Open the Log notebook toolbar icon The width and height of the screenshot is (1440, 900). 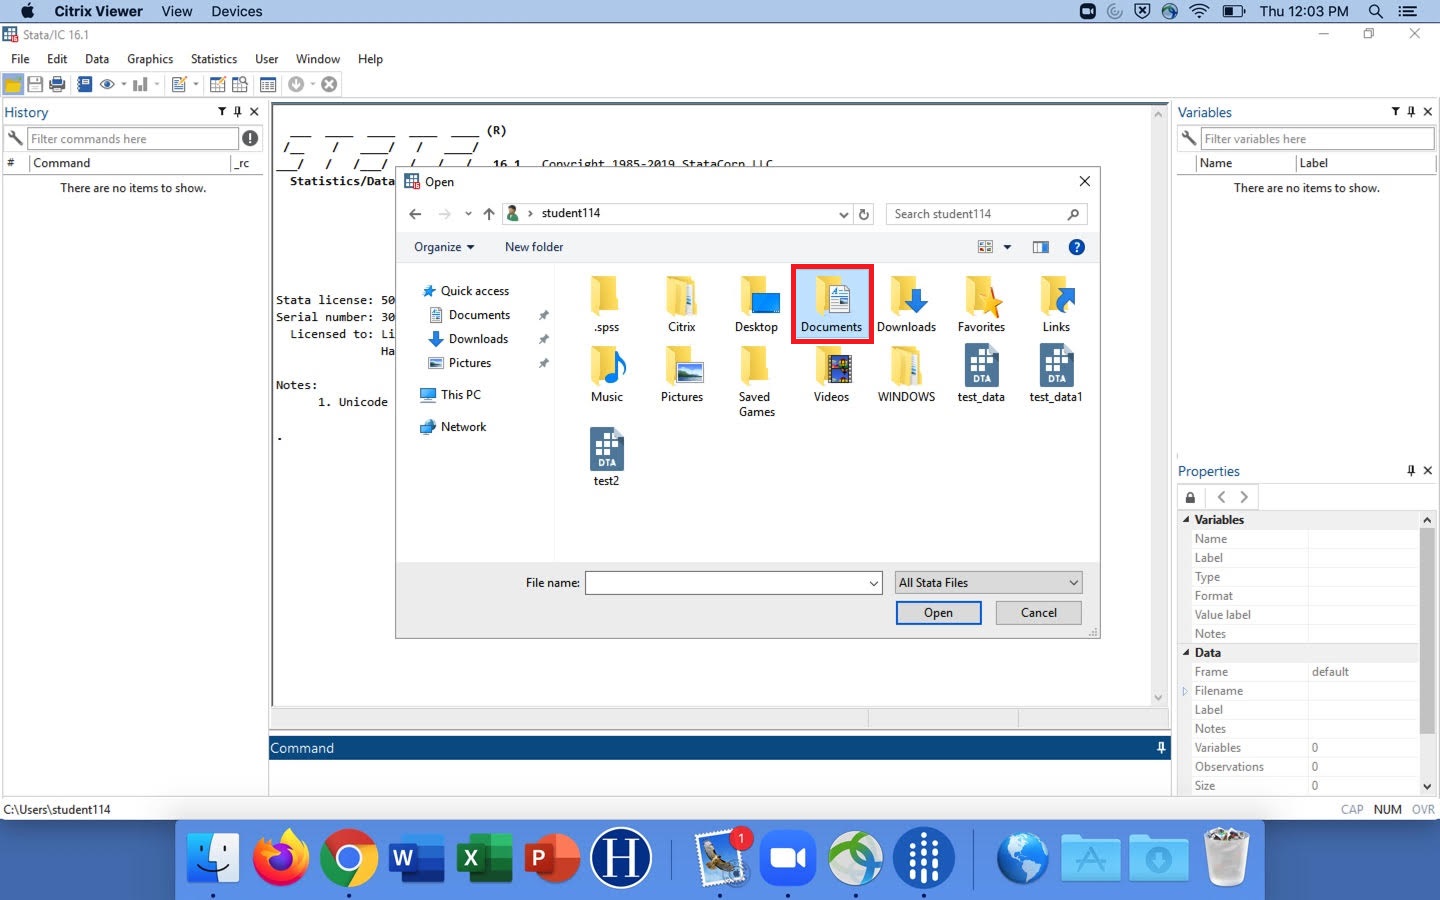click(x=85, y=84)
